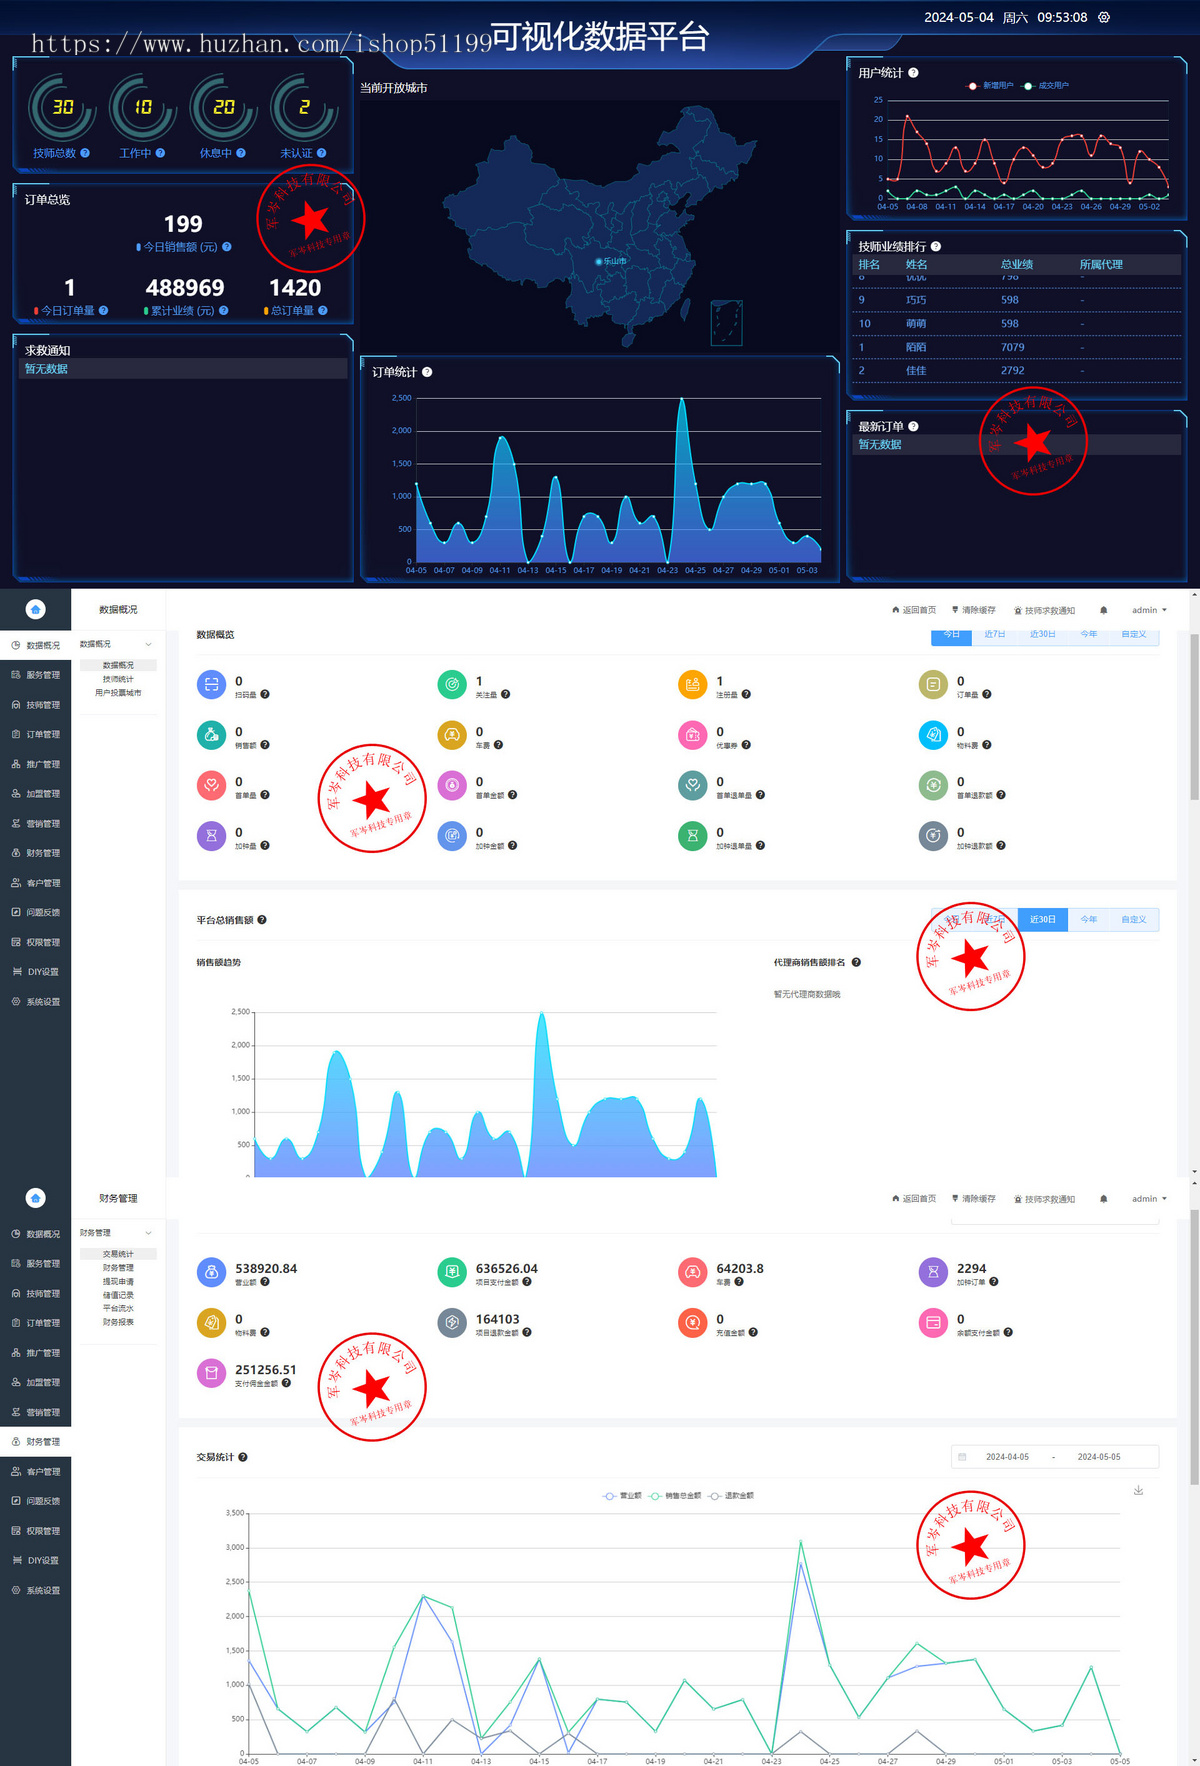
Task: Open the 技师统计 submenu link
Action: (x=118, y=679)
